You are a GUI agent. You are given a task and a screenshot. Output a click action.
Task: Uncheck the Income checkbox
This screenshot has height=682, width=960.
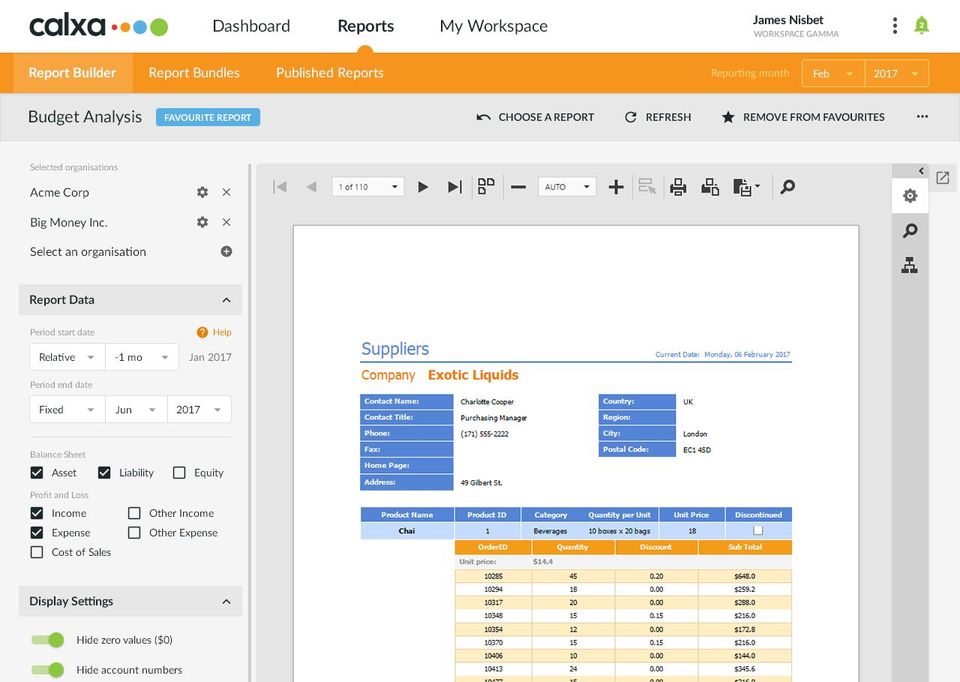[x=37, y=513]
